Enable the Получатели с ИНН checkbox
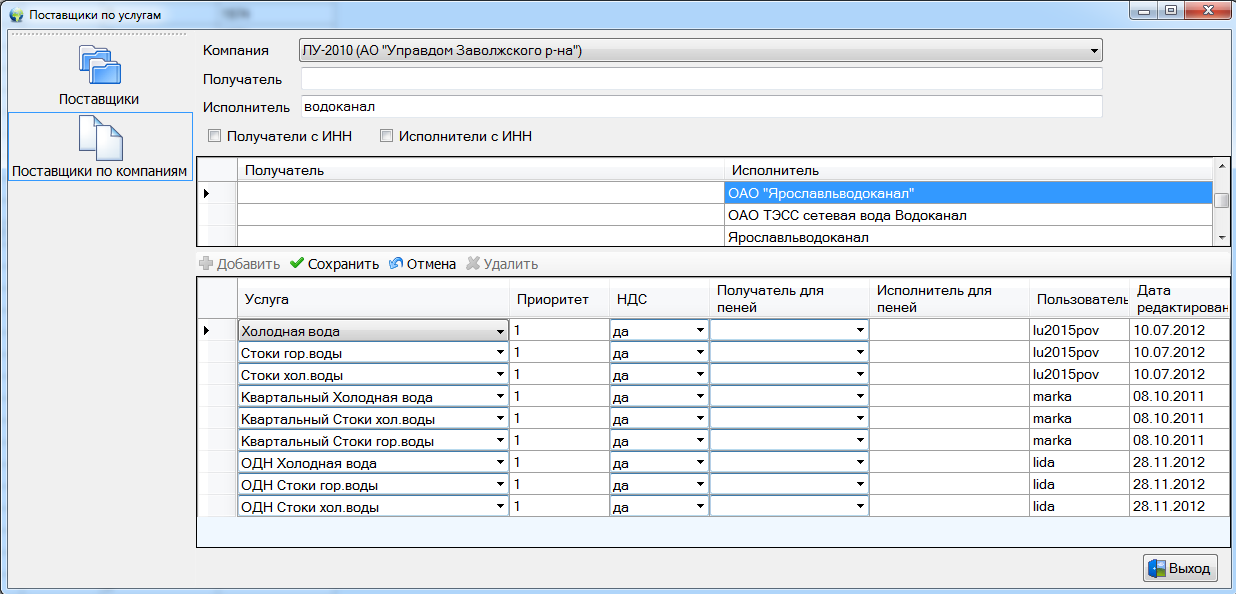 214,136
